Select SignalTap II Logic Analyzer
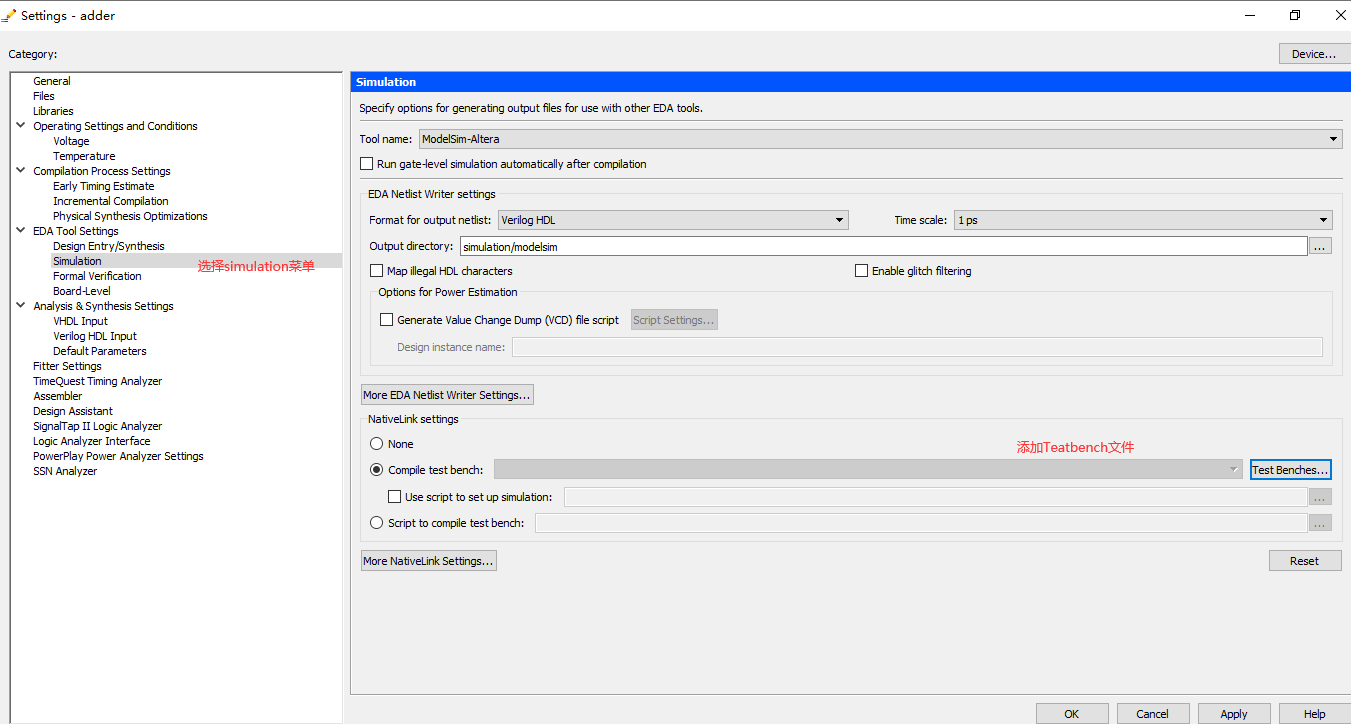The width and height of the screenshot is (1351, 724). 97,426
